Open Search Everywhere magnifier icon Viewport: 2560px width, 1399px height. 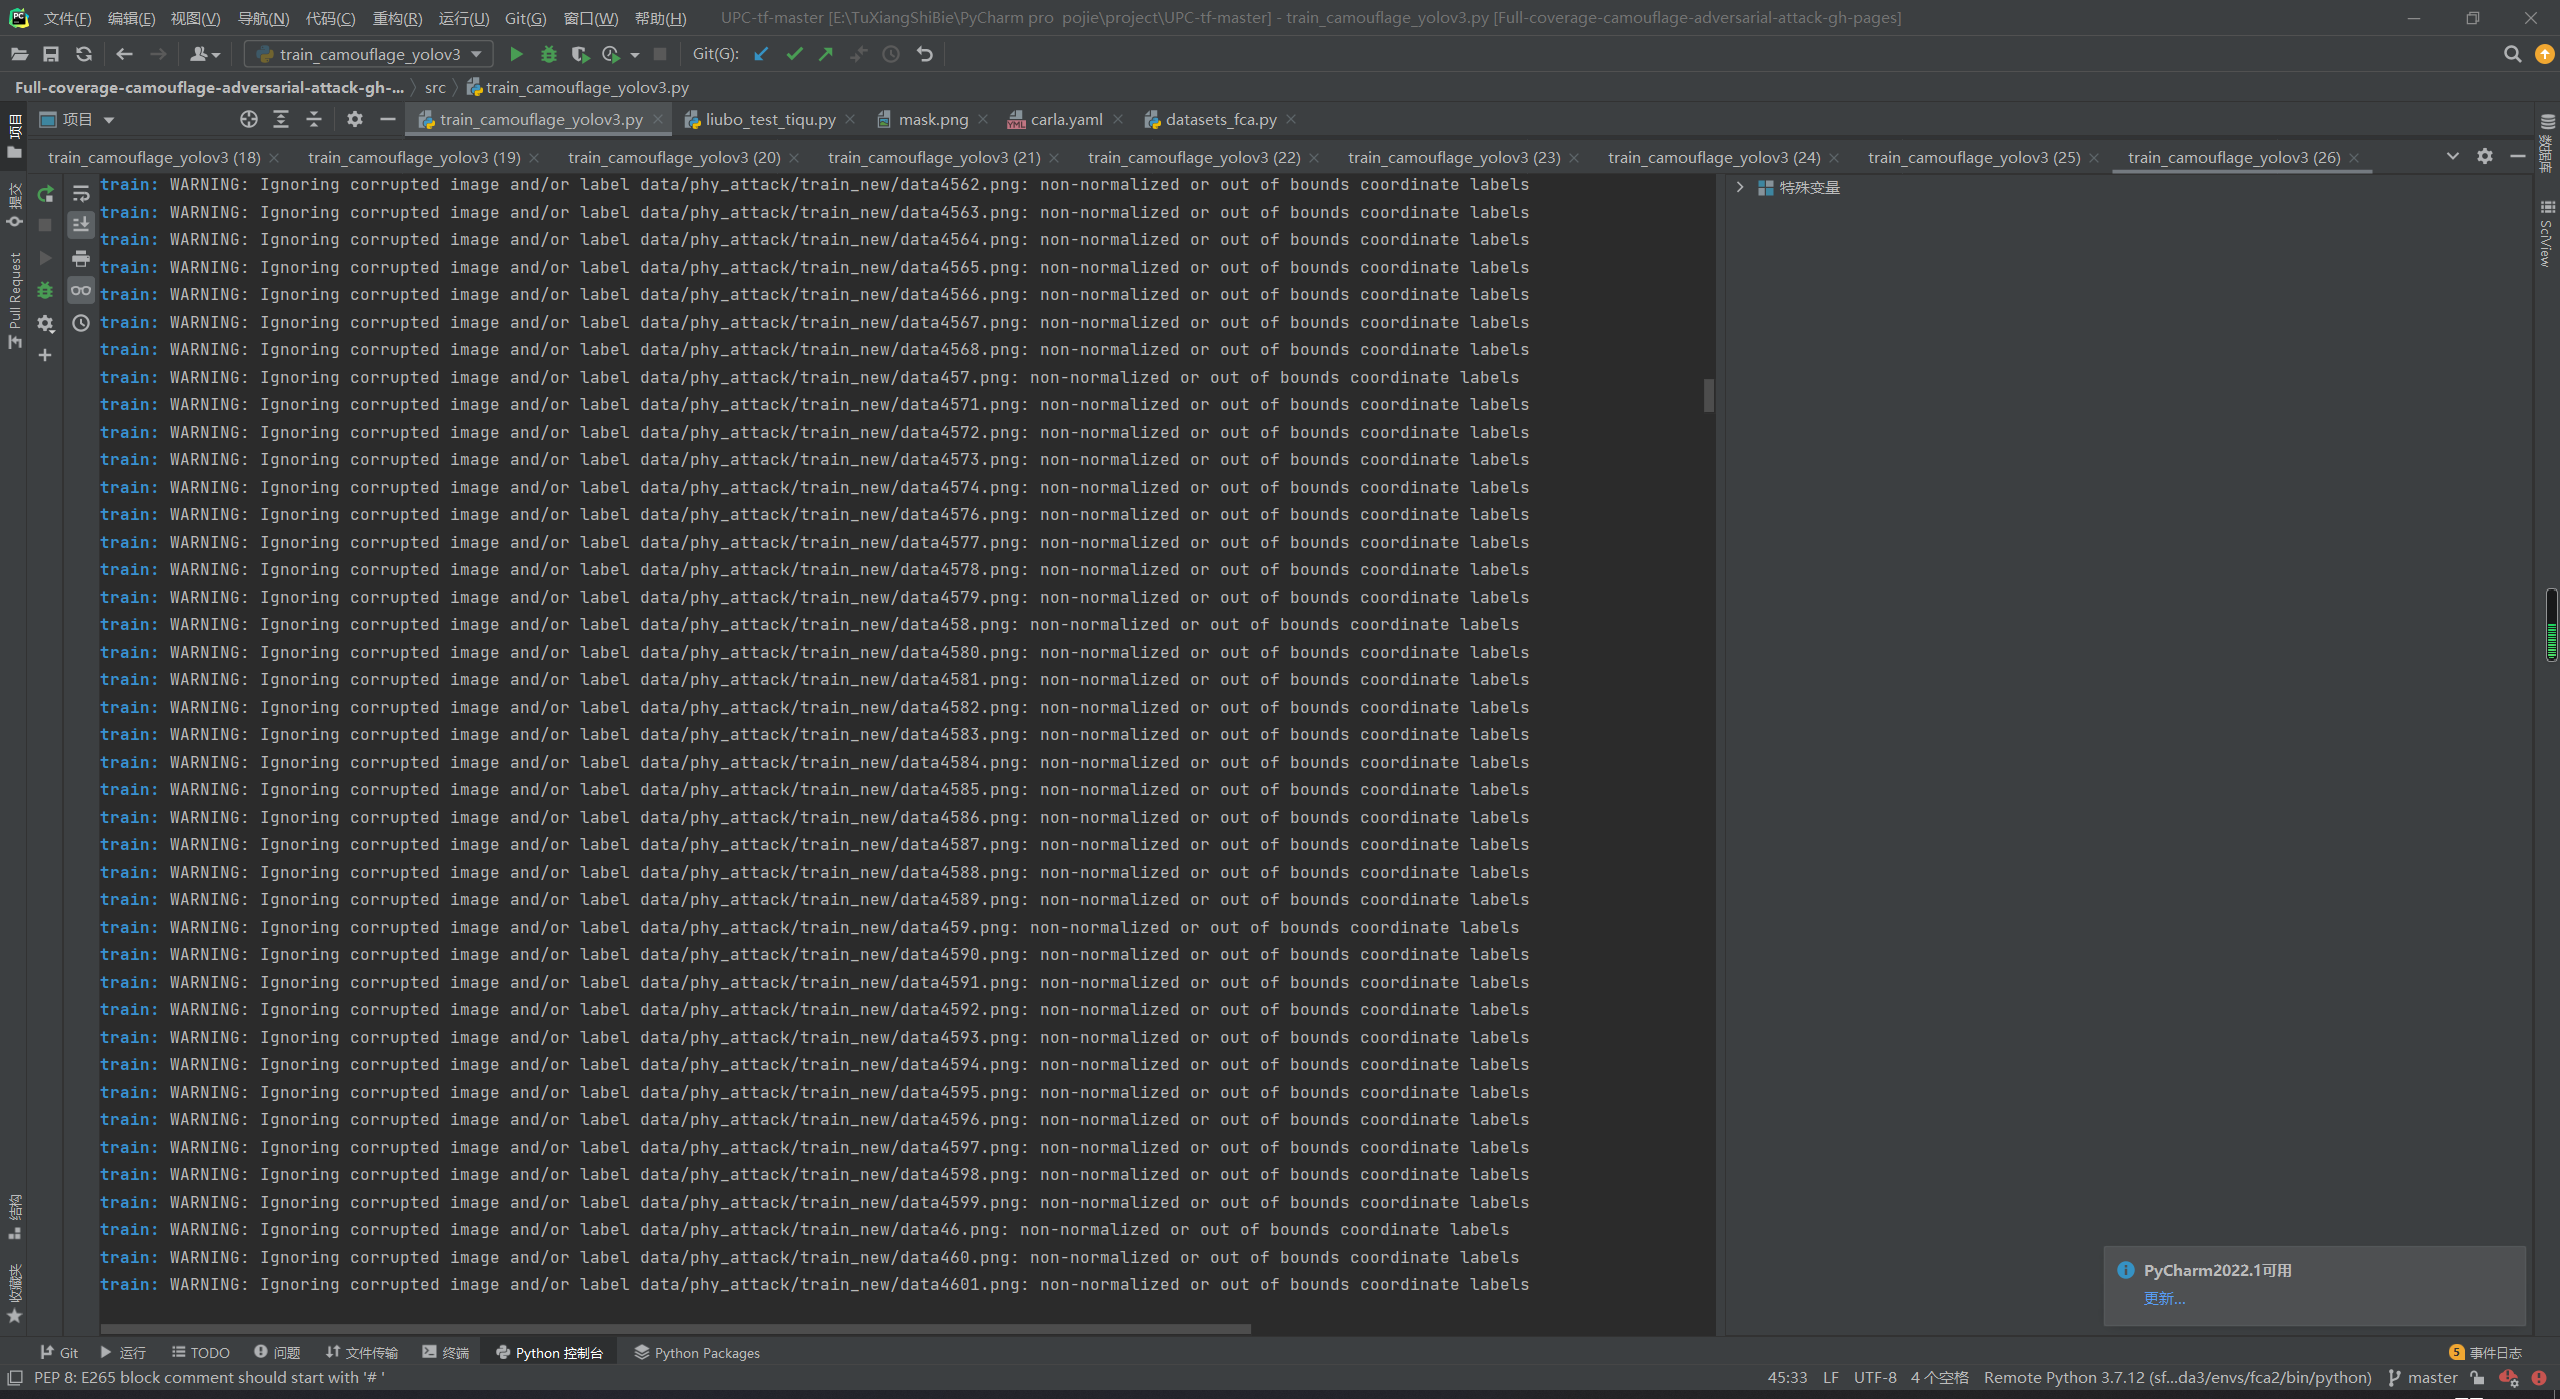2512,54
